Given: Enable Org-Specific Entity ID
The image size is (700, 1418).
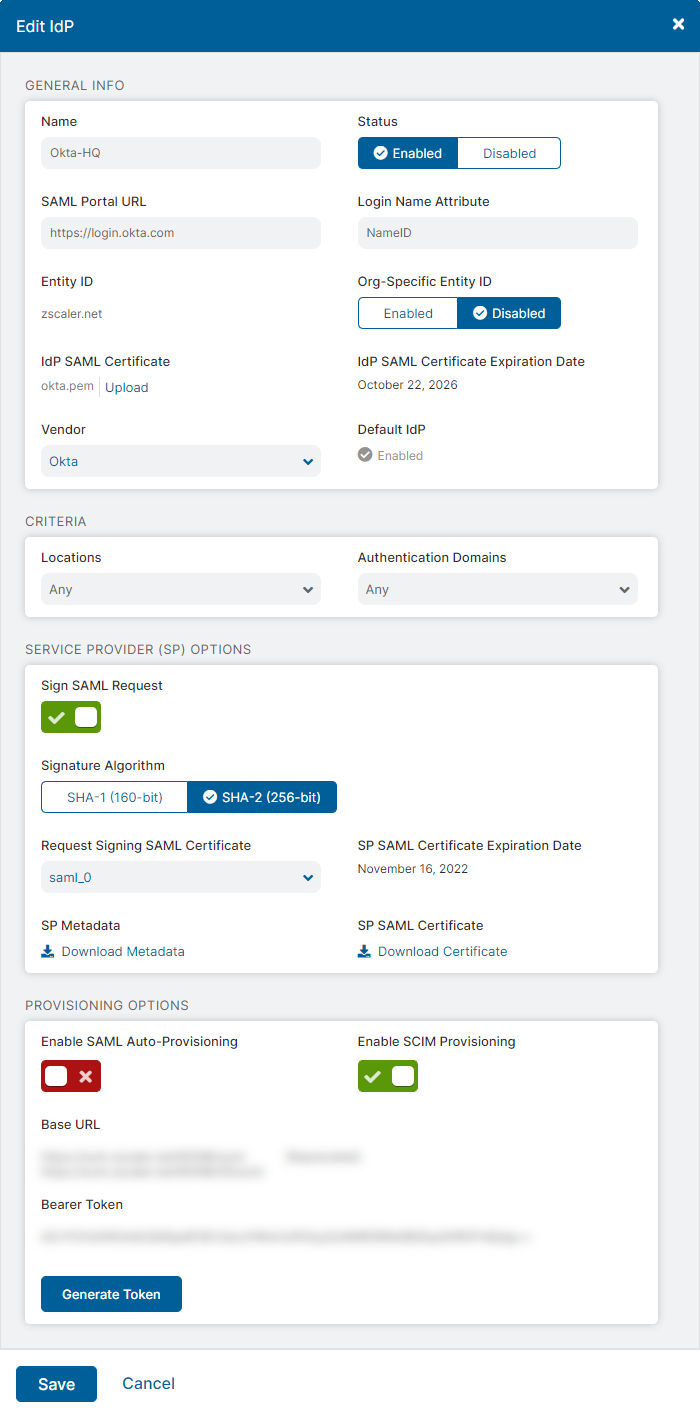Looking at the screenshot, I should 408,313.
